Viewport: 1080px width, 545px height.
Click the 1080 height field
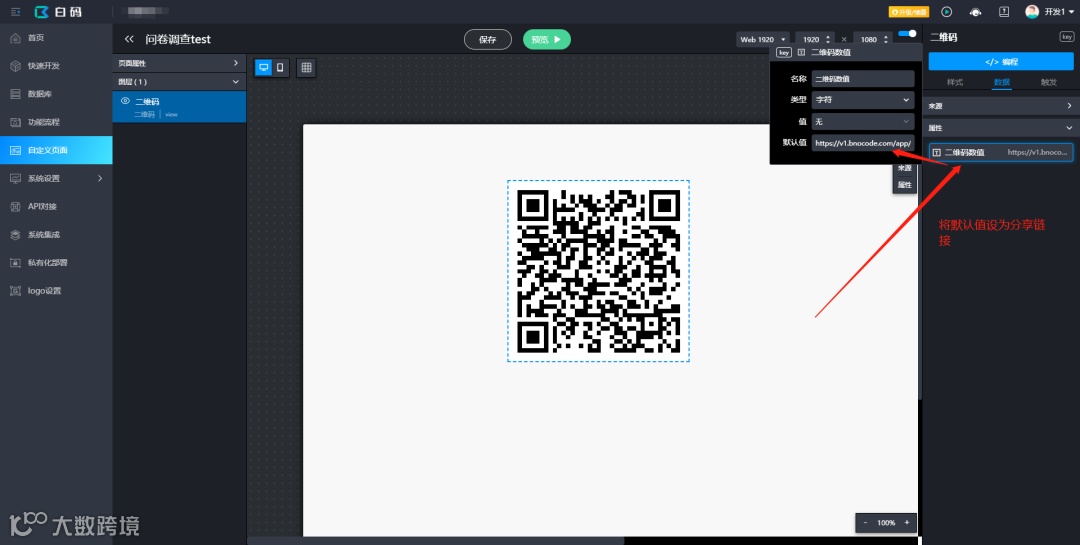coord(868,40)
